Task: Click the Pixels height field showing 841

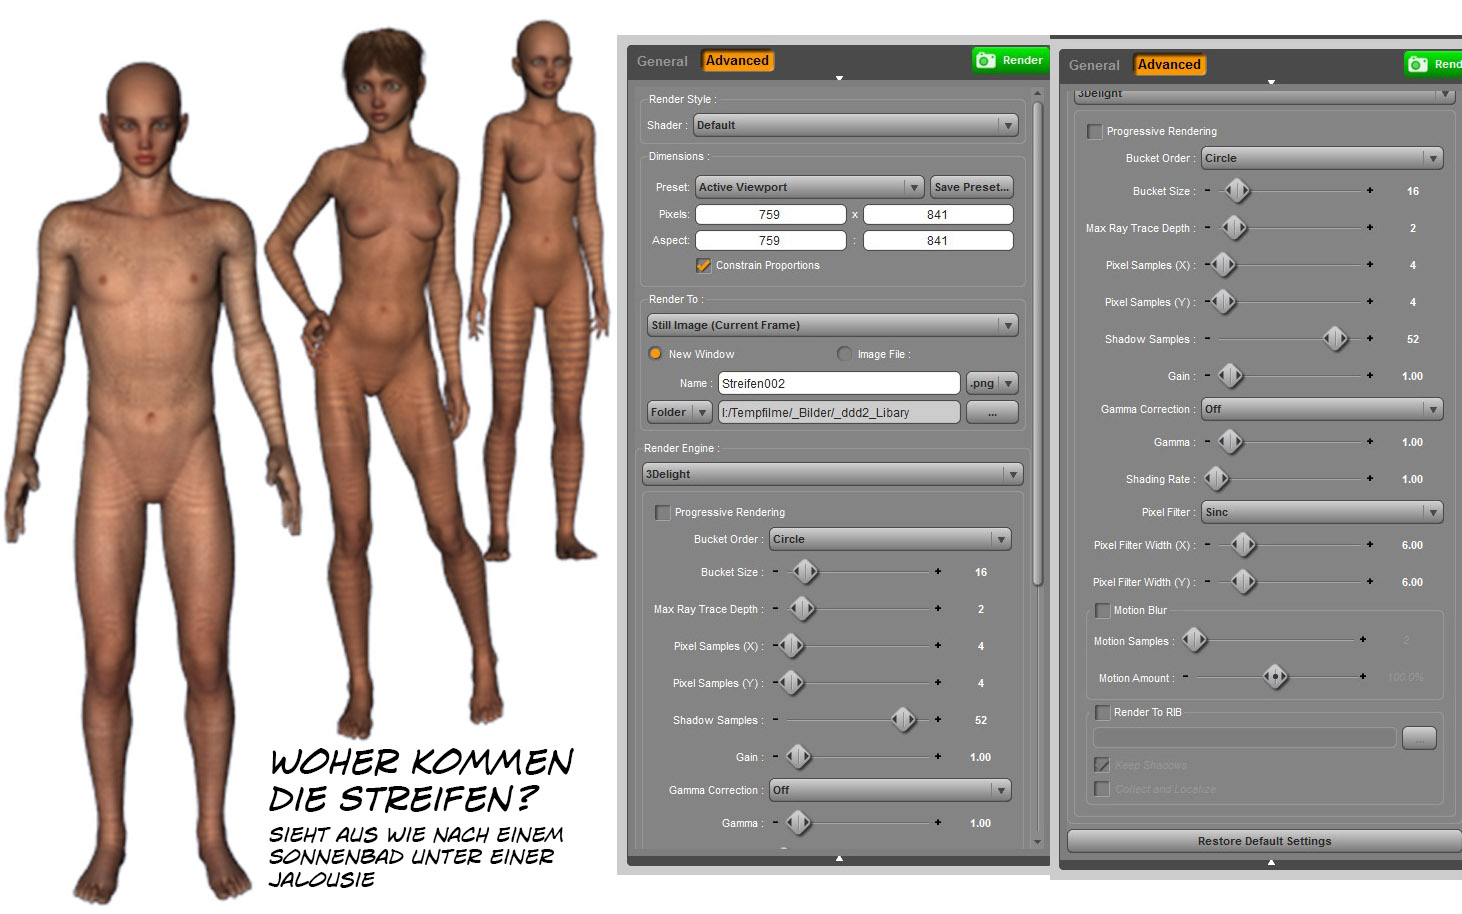Action: [x=938, y=214]
